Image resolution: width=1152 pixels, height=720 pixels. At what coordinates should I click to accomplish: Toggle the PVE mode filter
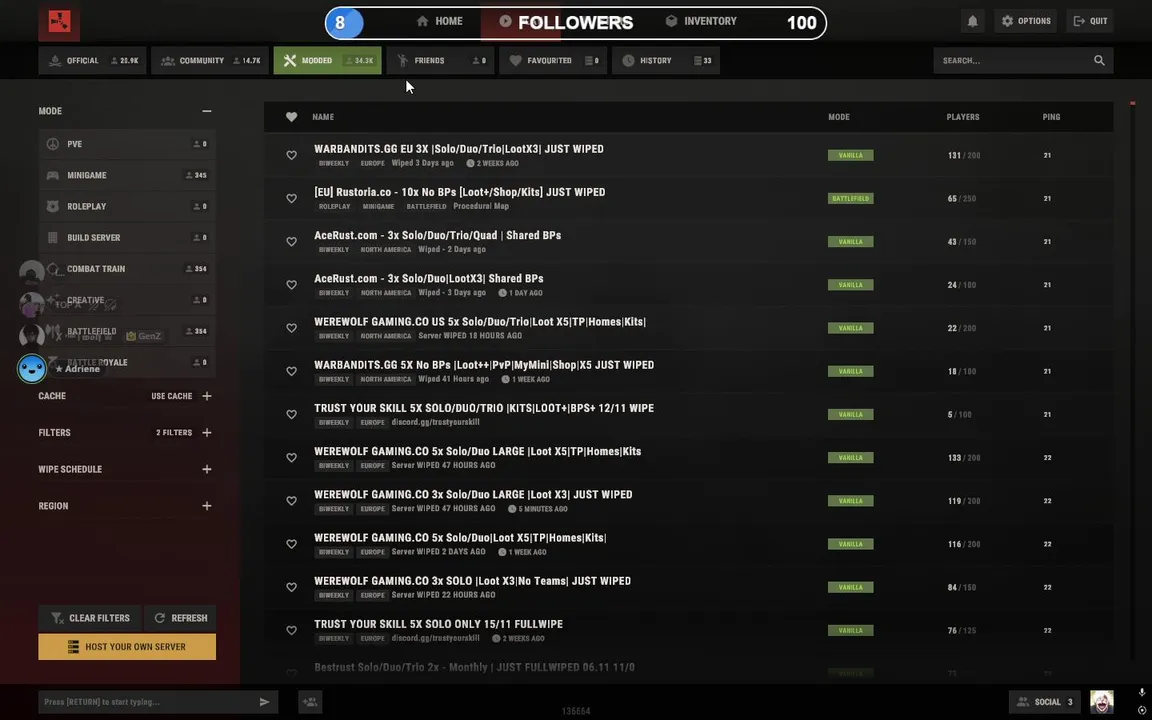tap(127, 144)
